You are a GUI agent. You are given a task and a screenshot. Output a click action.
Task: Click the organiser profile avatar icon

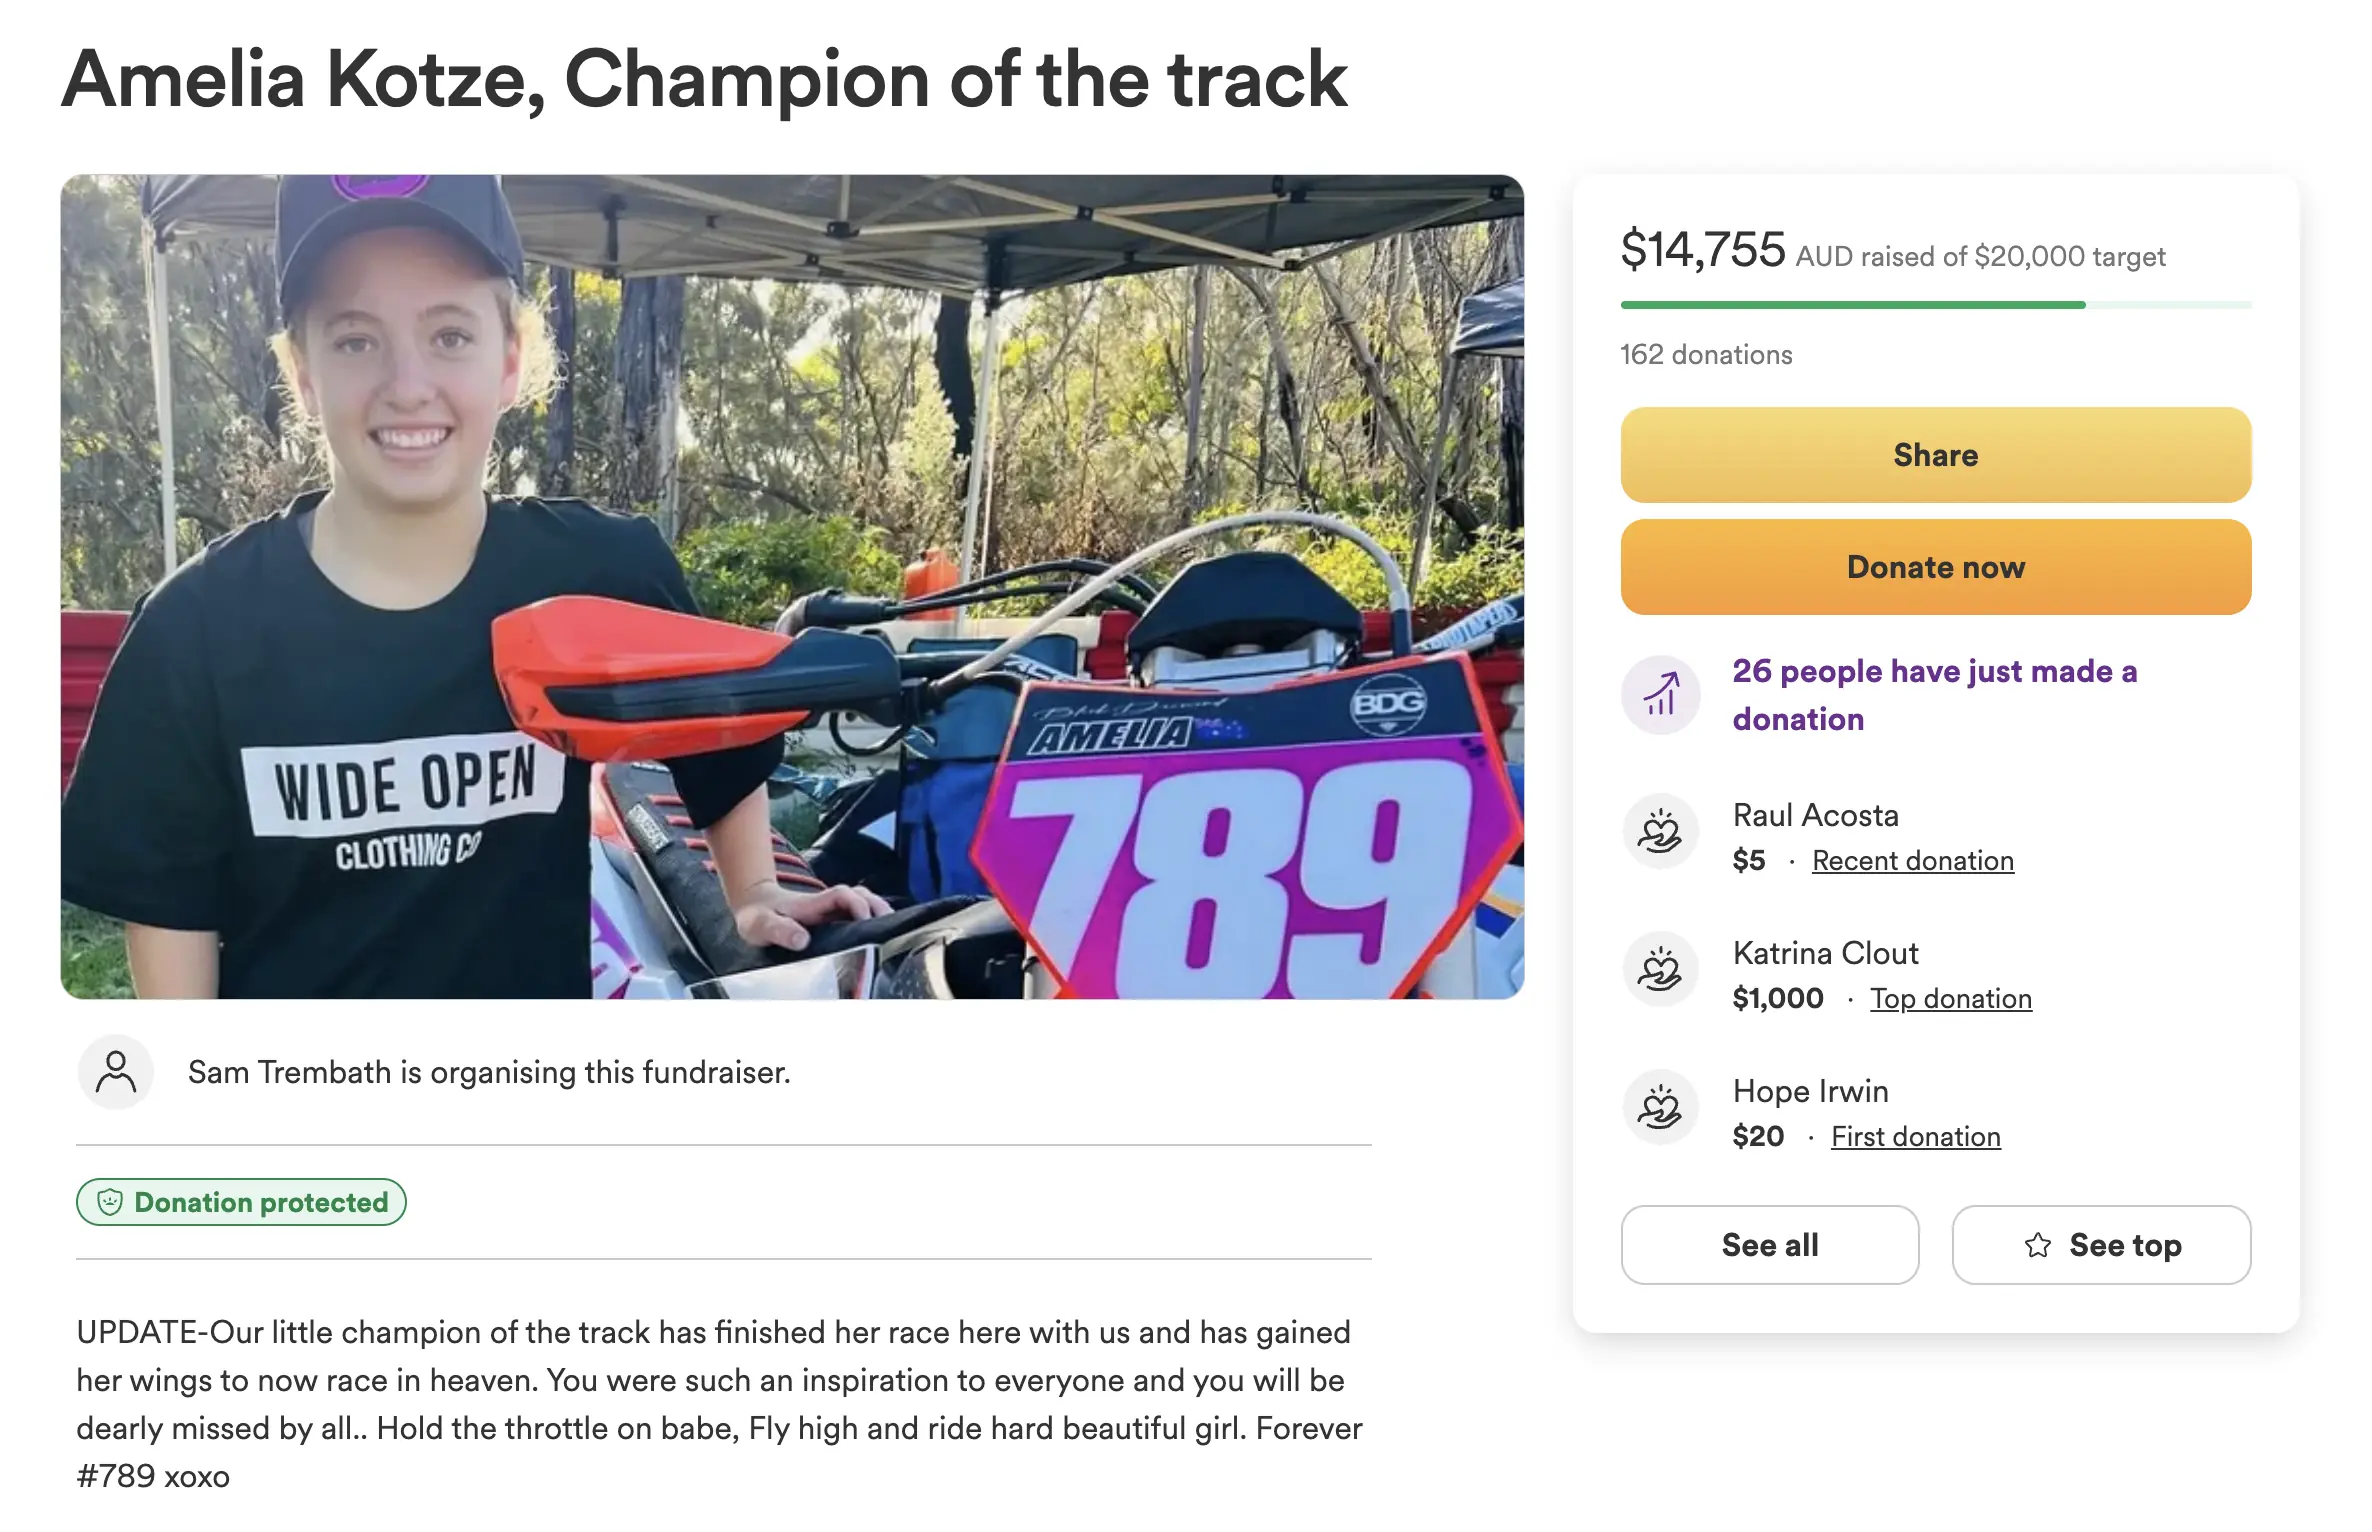point(116,1072)
